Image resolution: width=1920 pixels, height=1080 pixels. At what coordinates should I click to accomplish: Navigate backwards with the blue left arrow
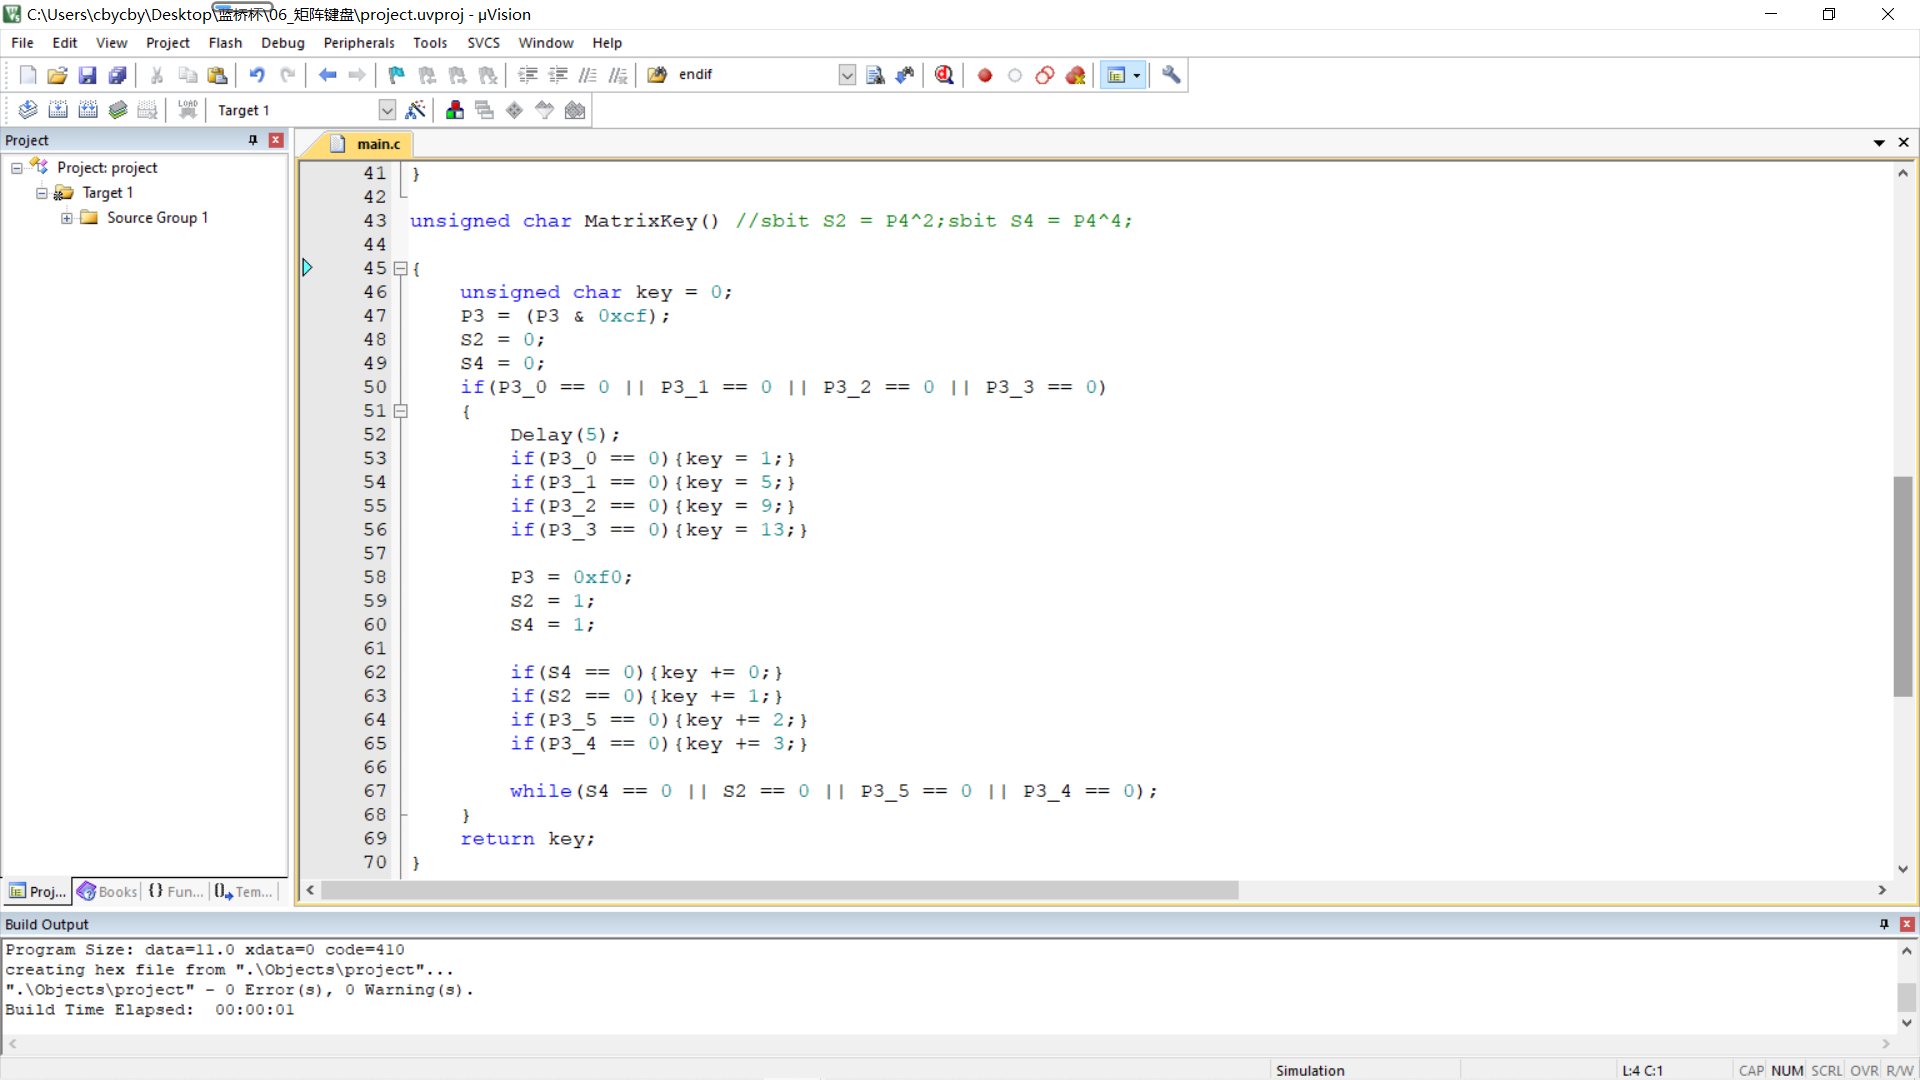coord(327,75)
